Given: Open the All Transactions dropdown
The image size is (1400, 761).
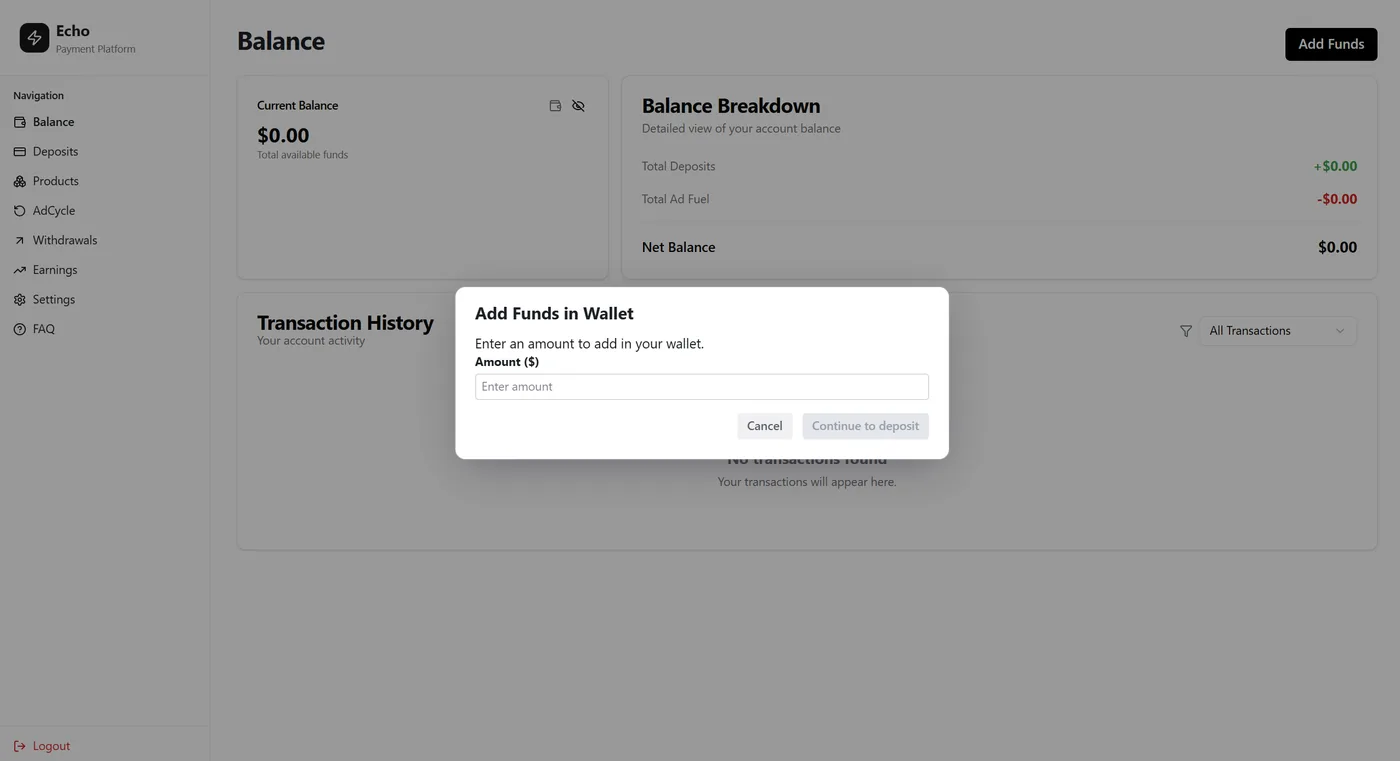Looking at the screenshot, I should [x=1277, y=331].
